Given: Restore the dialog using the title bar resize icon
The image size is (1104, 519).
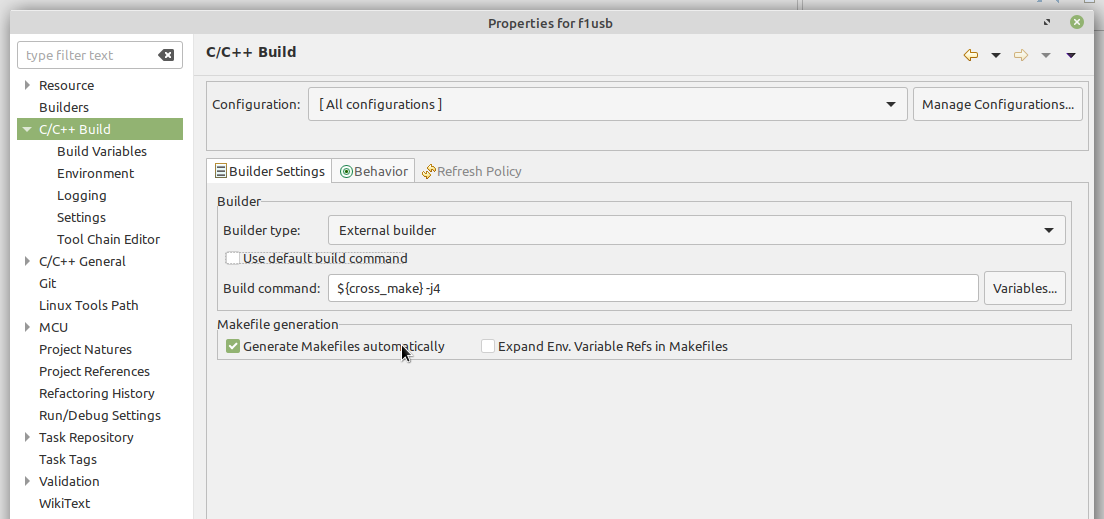Looking at the screenshot, I should point(1047,23).
